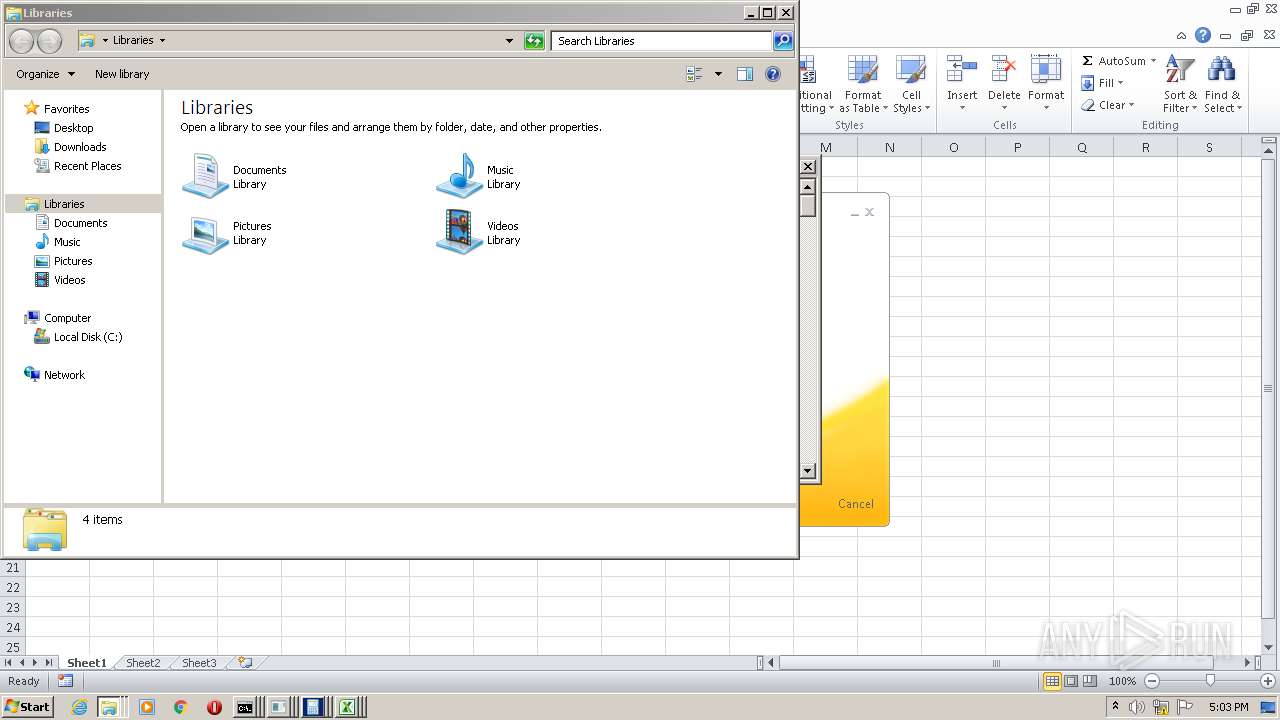Open the view options dropdown arrow in Explorer
The image size is (1280, 720).
tap(718, 74)
